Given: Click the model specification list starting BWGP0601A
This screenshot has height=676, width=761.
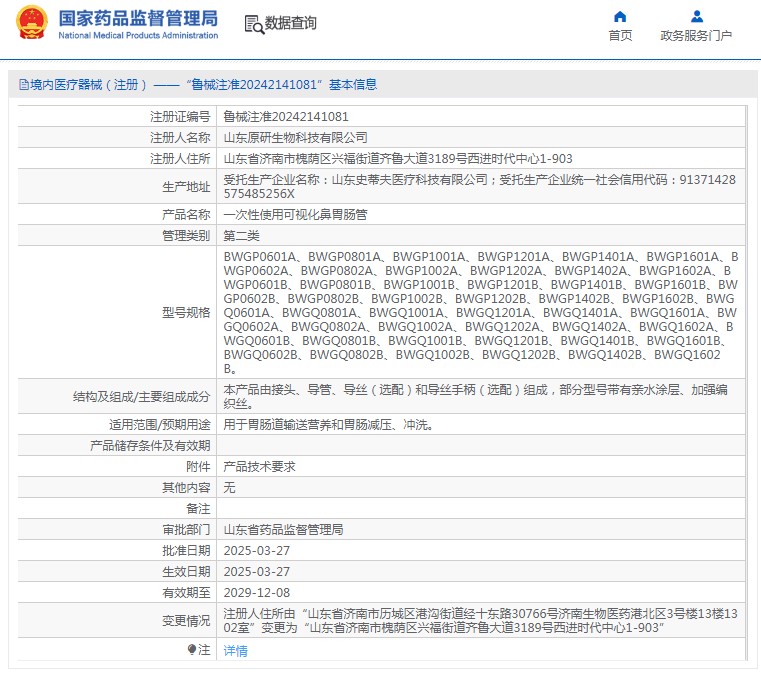Looking at the screenshot, I should coord(480,312).
